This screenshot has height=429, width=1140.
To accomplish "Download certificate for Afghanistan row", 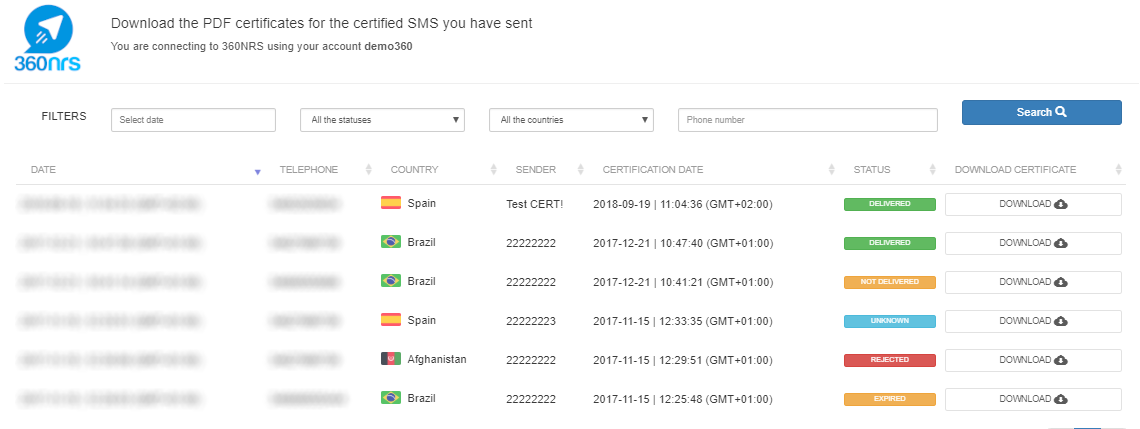I will (x=1033, y=360).
